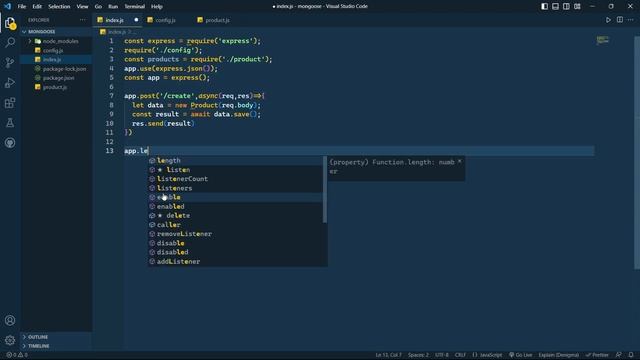Screen dimensions: 640x360
Task: Open package.json in the explorer
Action: pyautogui.click(x=56, y=78)
